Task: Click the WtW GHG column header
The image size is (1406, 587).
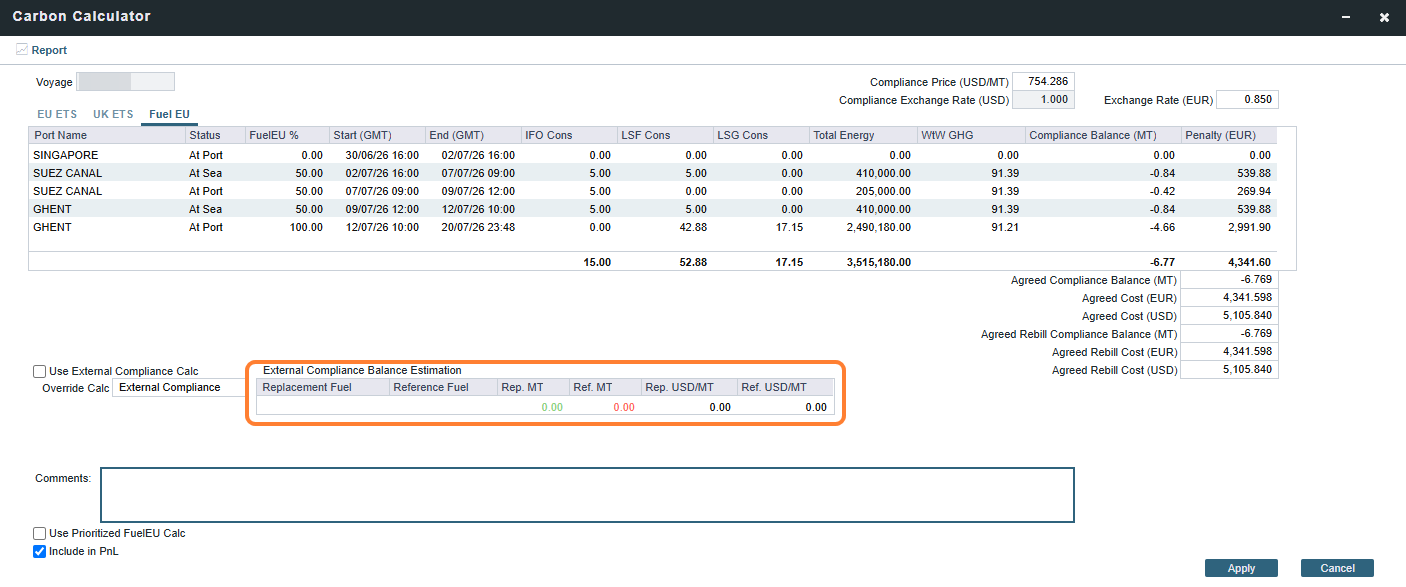Action: tap(971, 135)
